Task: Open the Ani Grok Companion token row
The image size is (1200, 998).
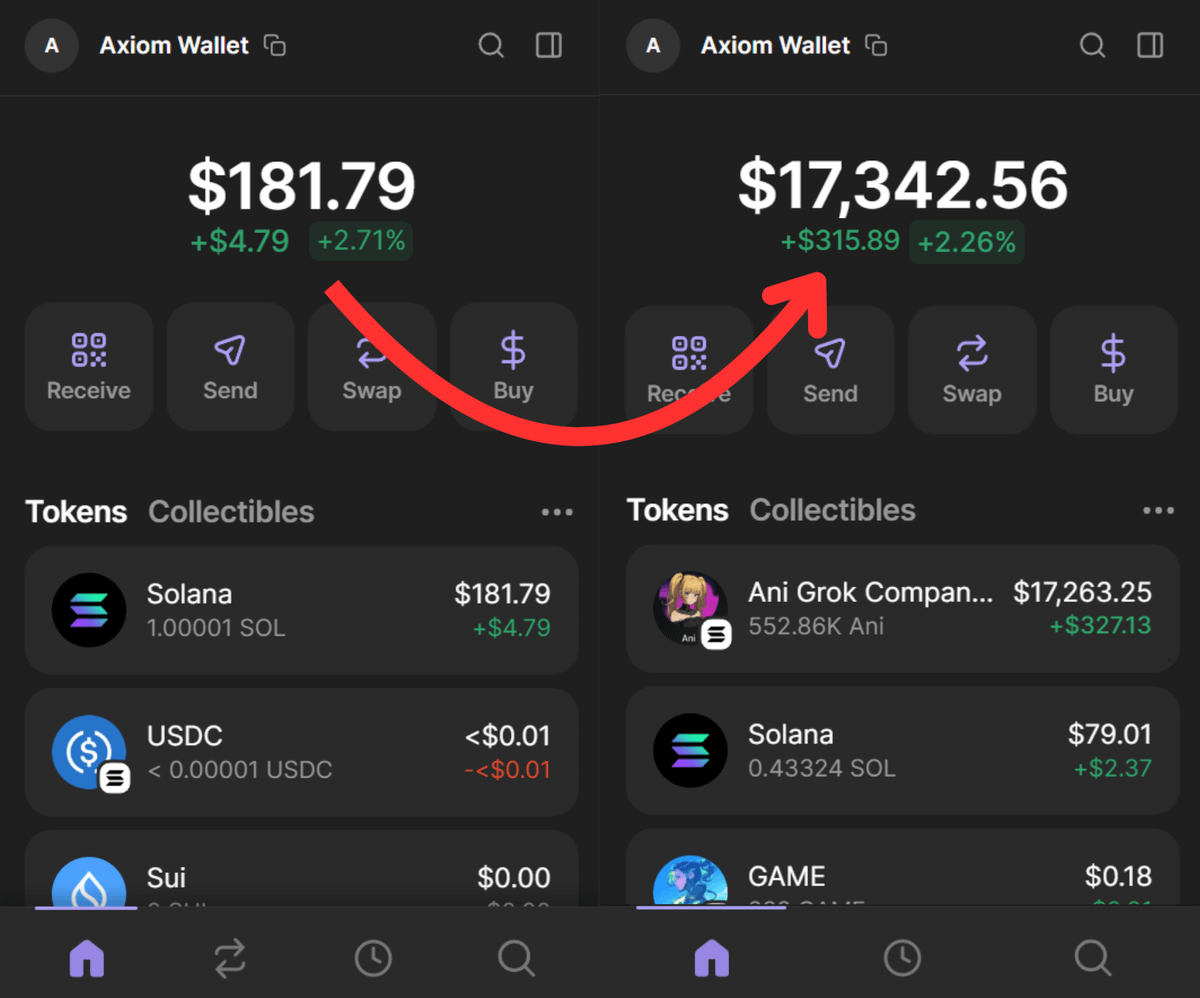Action: click(903, 608)
